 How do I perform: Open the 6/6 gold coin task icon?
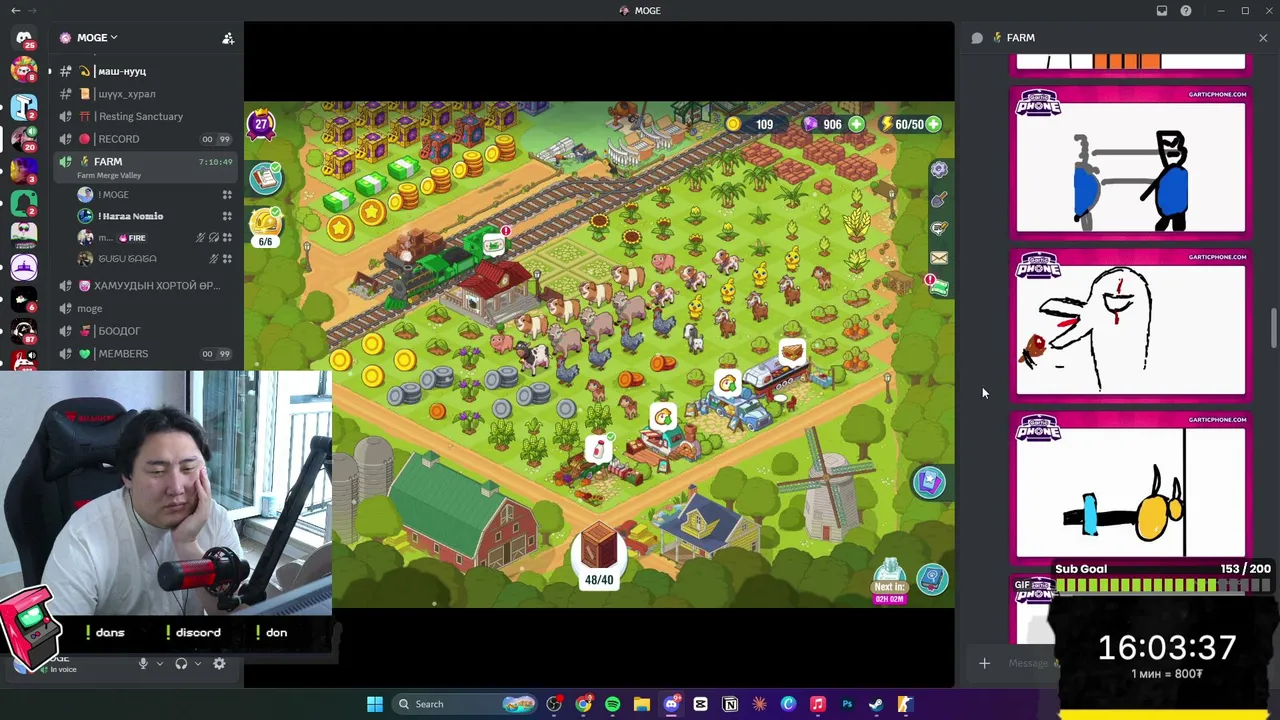coord(265,226)
